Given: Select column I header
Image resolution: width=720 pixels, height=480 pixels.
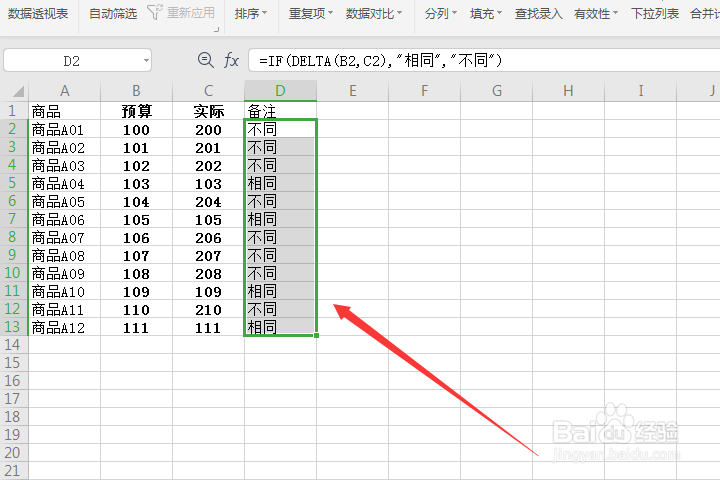Looking at the screenshot, I should point(641,91).
